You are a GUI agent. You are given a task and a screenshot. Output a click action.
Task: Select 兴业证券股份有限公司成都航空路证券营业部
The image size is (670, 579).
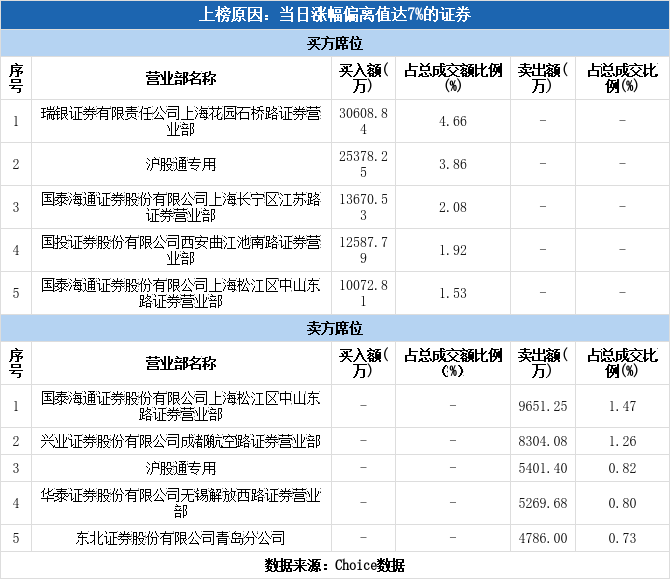(x=181, y=441)
